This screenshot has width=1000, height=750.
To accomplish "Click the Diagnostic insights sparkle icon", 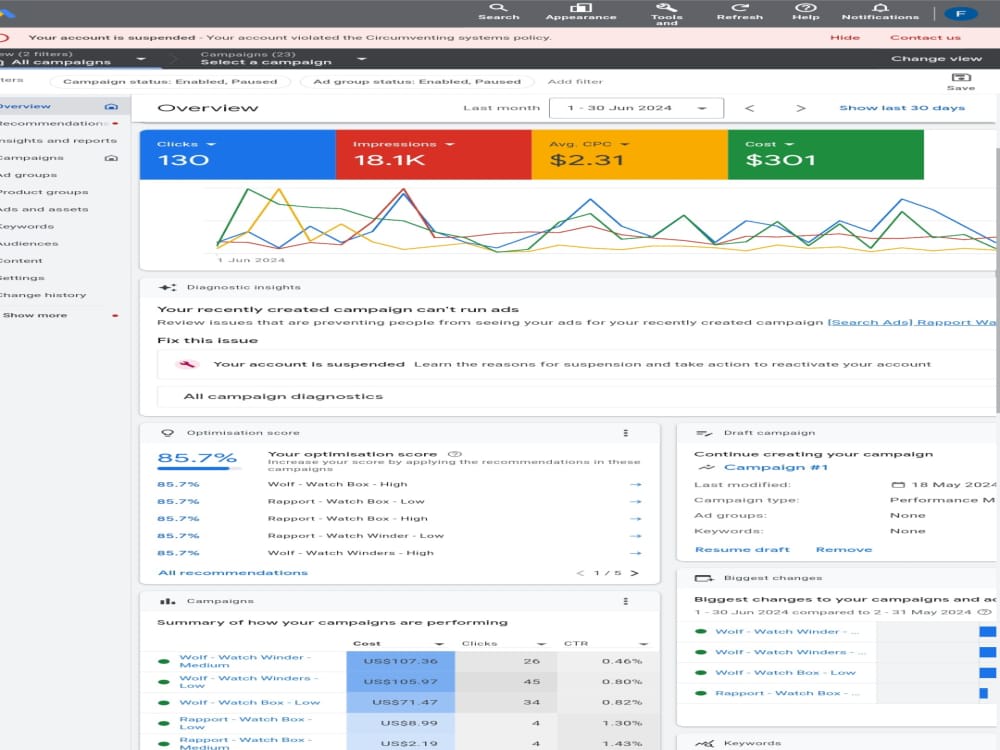I will tap(168, 288).
